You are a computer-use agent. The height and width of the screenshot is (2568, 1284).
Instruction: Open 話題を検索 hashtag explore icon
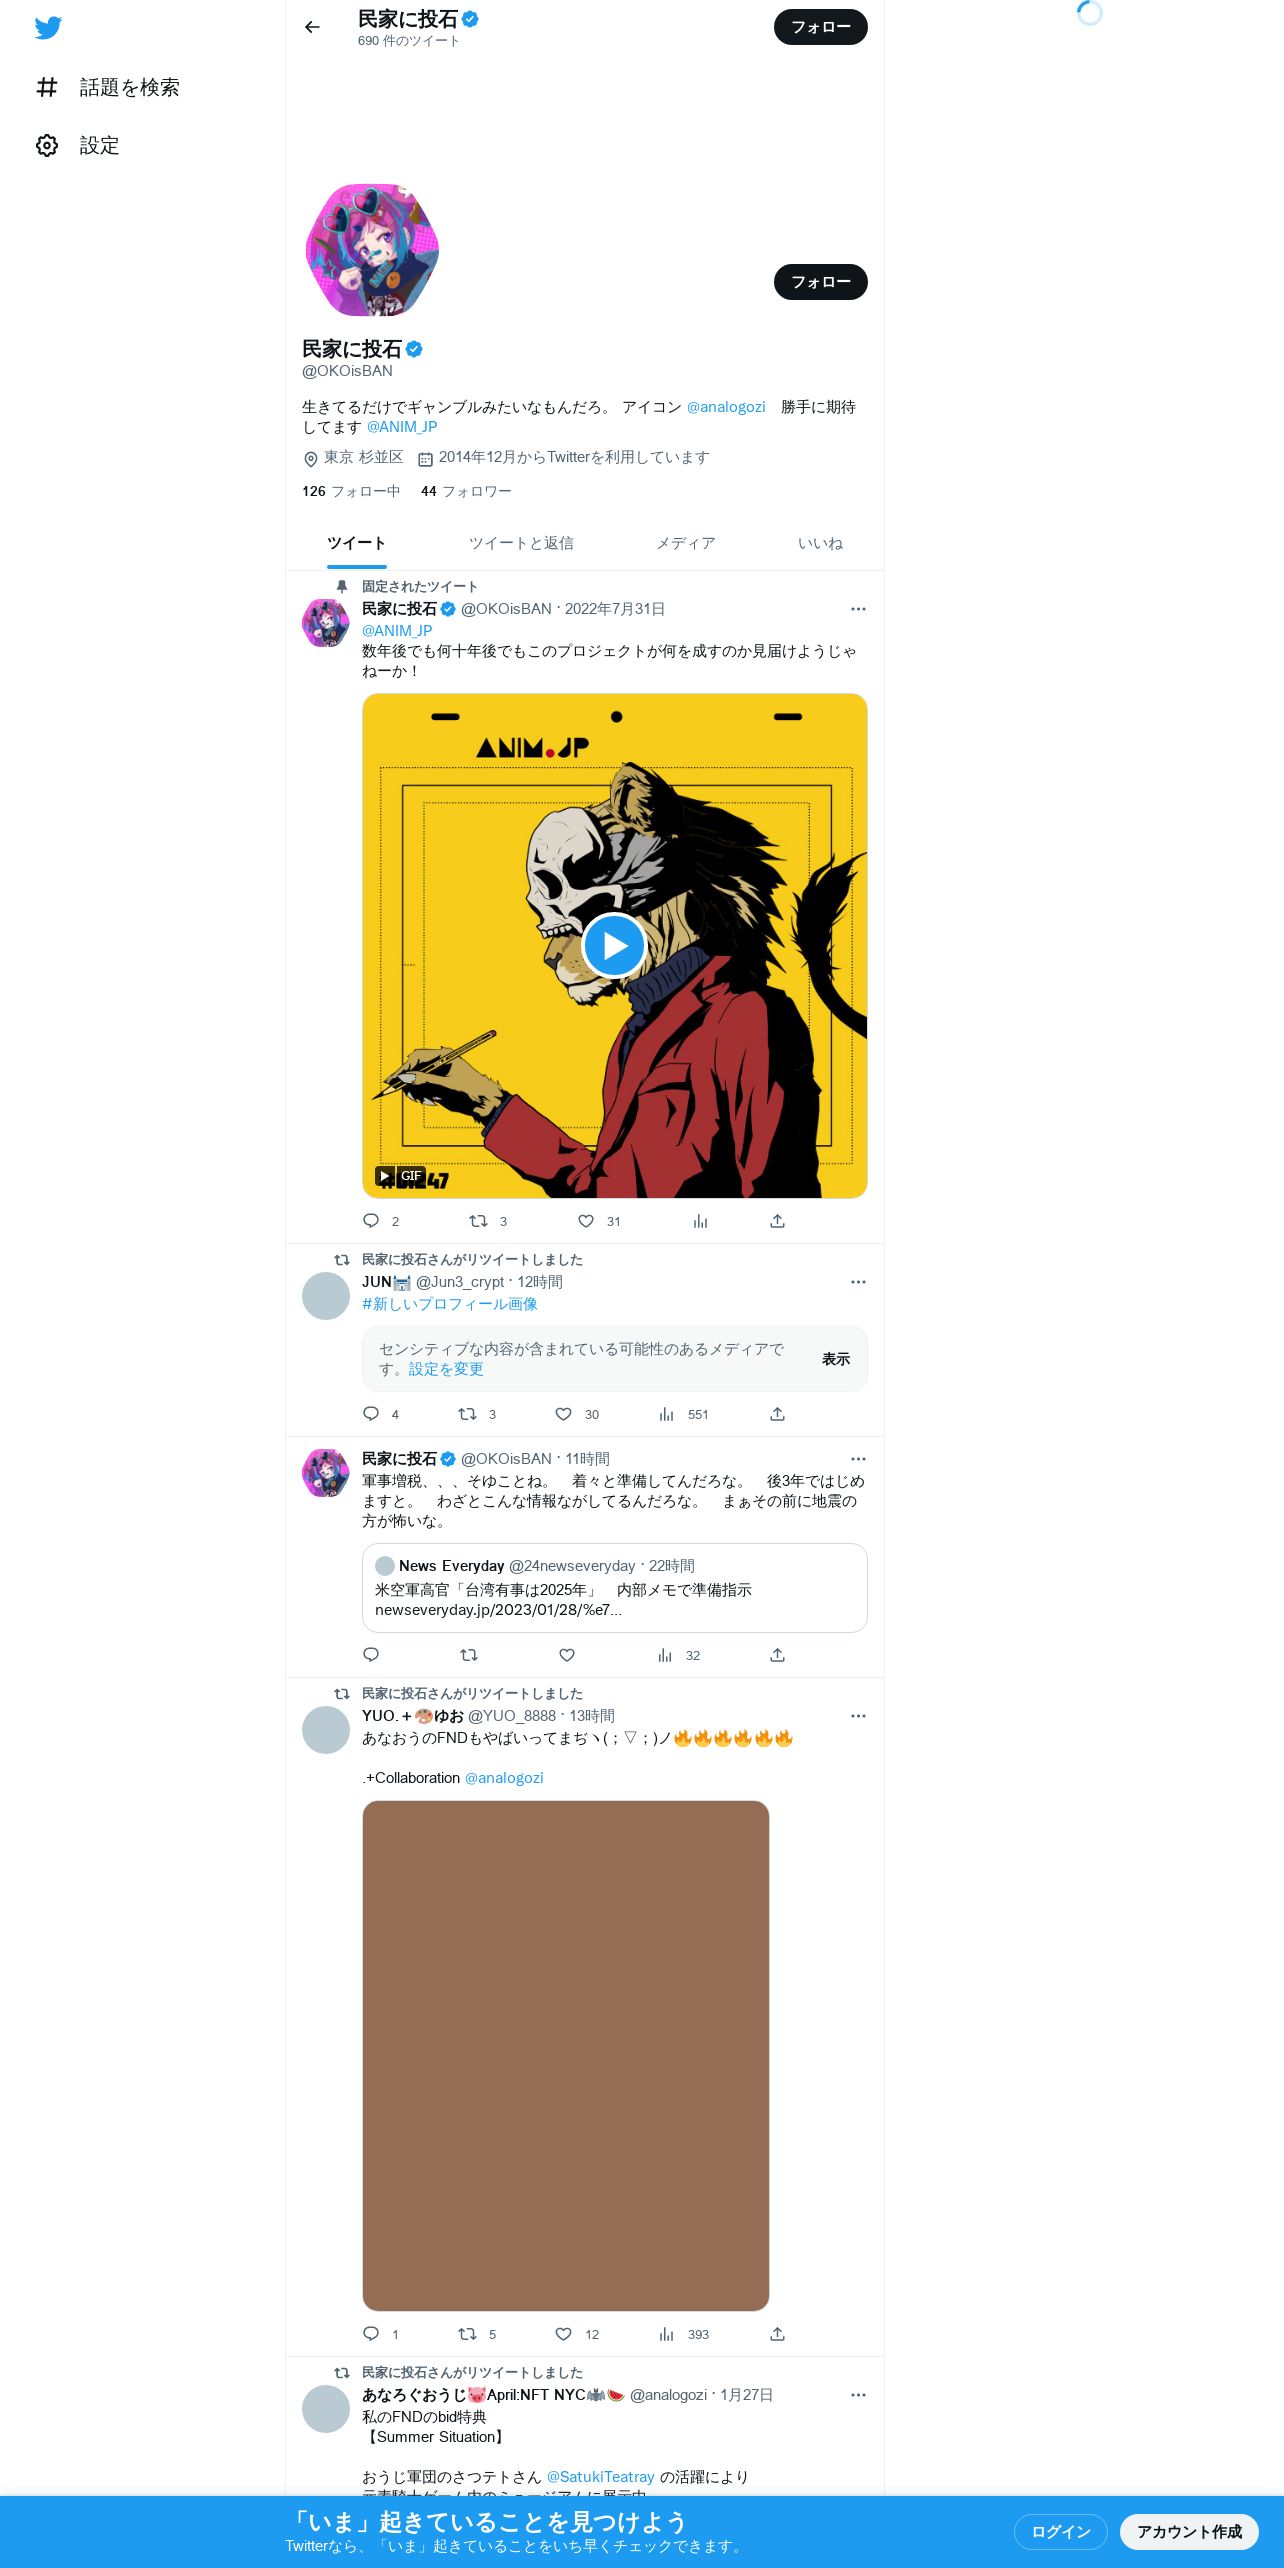(47, 87)
